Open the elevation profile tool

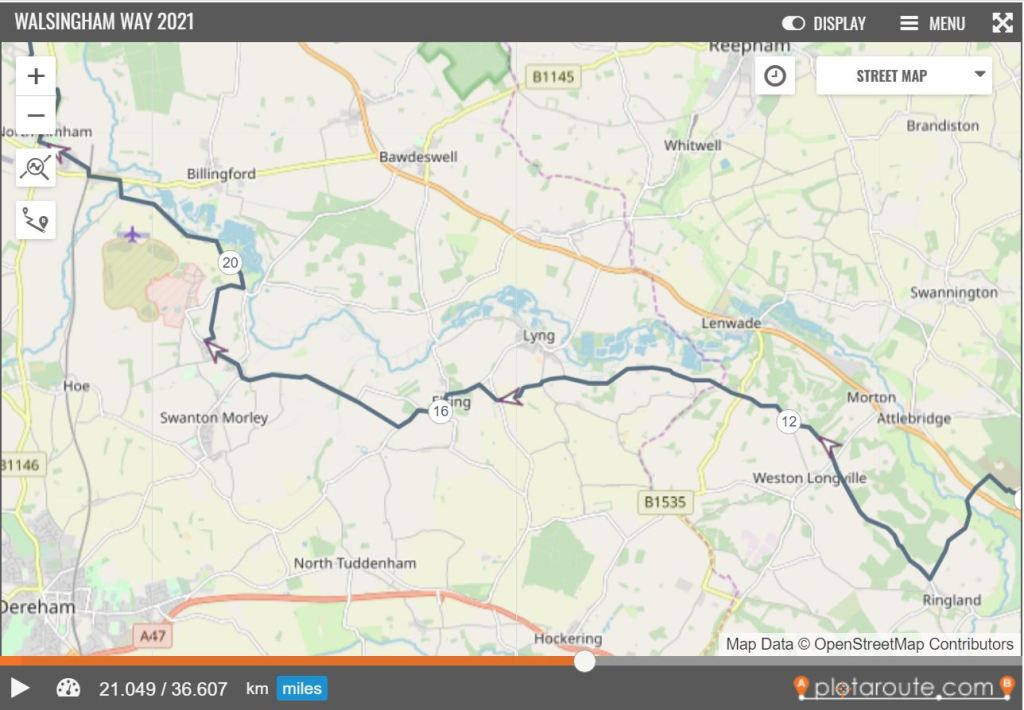point(36,167)
